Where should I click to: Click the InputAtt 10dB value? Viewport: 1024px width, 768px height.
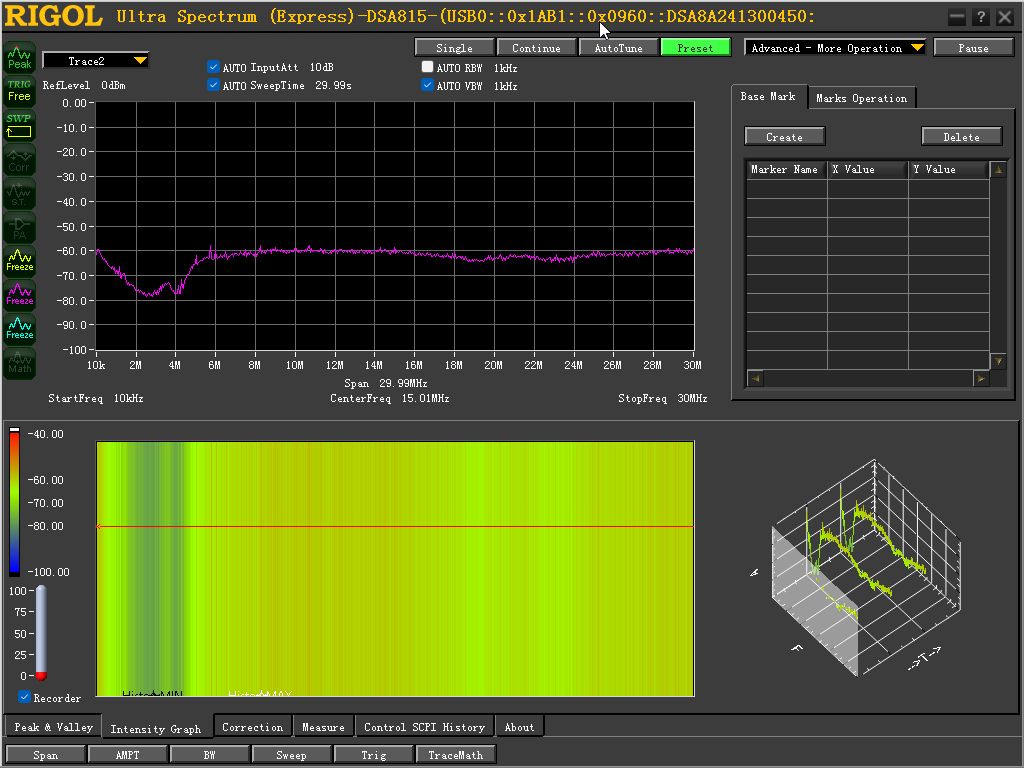click(x=321, y=67)
